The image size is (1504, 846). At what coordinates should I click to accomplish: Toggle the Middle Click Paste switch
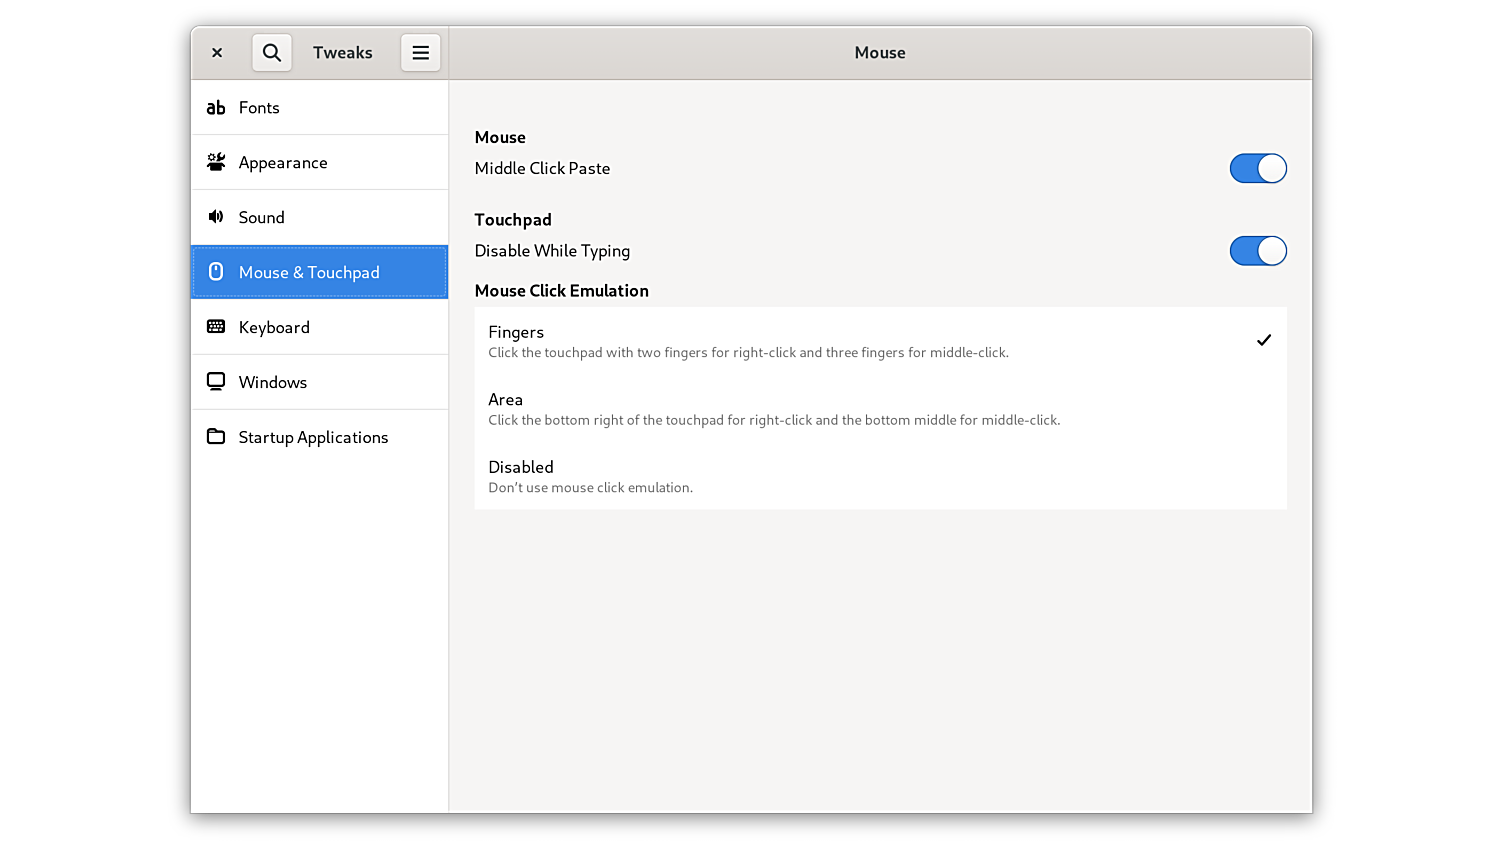point(1257,169)
